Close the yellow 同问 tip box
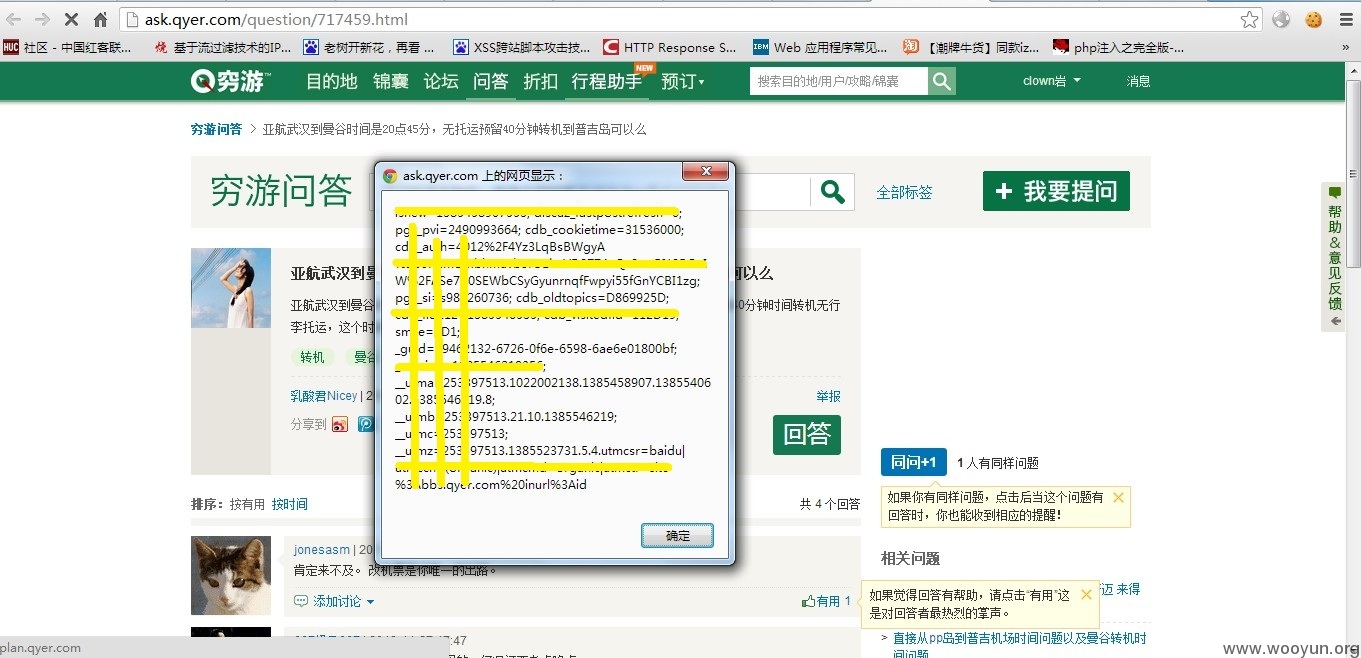 [1118, 497]
